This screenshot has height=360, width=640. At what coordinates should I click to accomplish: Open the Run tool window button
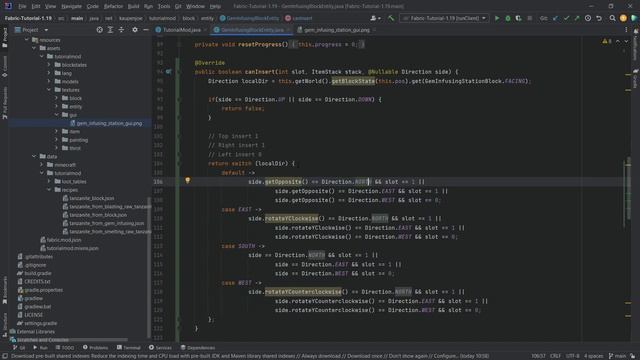(40, 348)
